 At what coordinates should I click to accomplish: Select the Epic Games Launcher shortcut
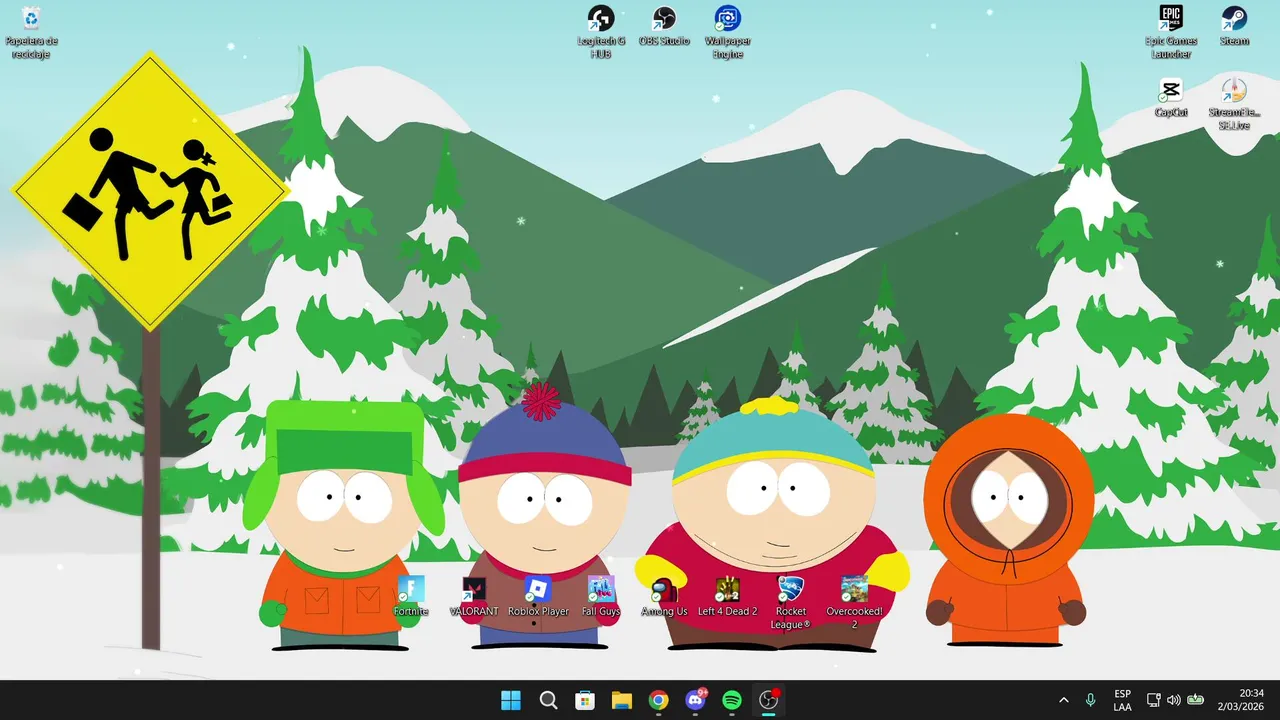pos(1171,32)
